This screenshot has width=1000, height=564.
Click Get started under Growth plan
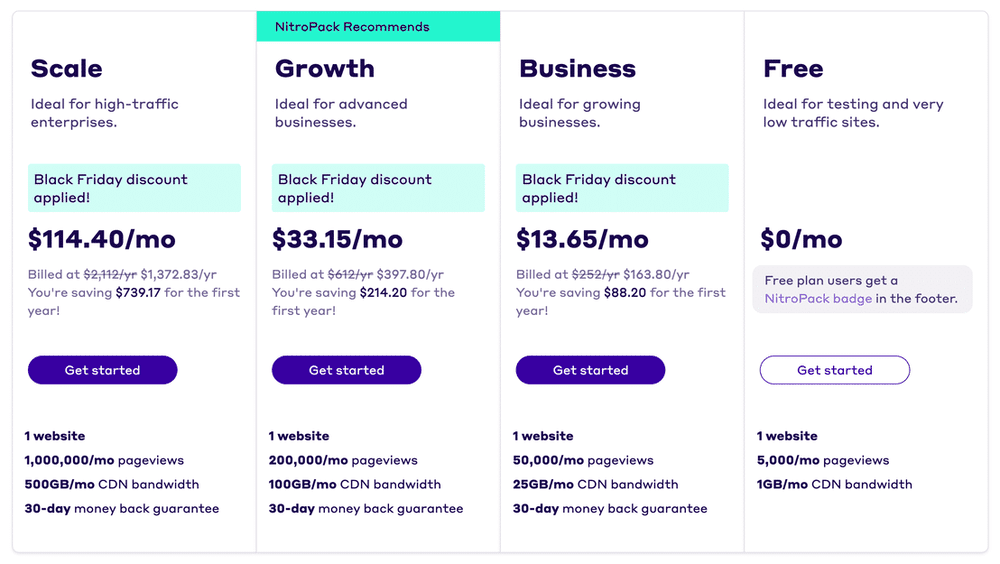pos(346,370)
